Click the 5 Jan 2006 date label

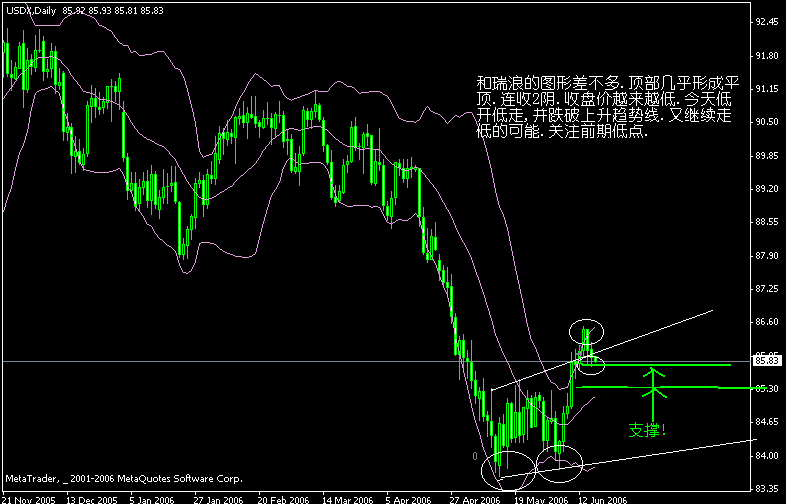[x=154, y=499]
